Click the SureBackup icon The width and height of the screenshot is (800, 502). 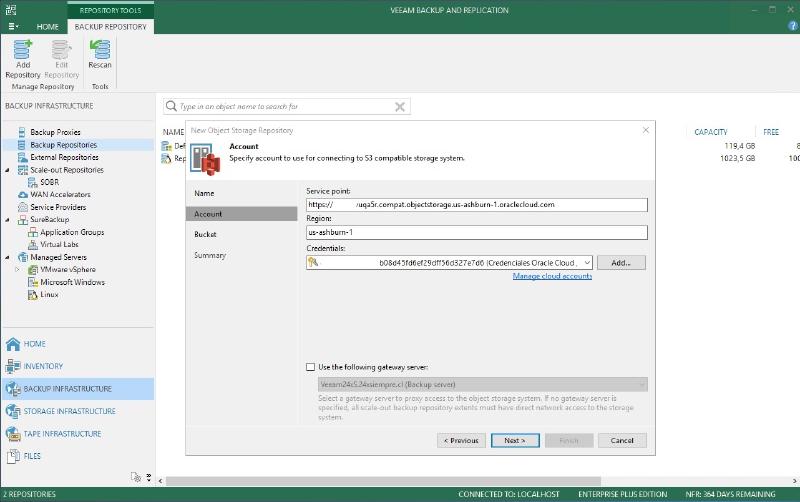click(22, 219)
